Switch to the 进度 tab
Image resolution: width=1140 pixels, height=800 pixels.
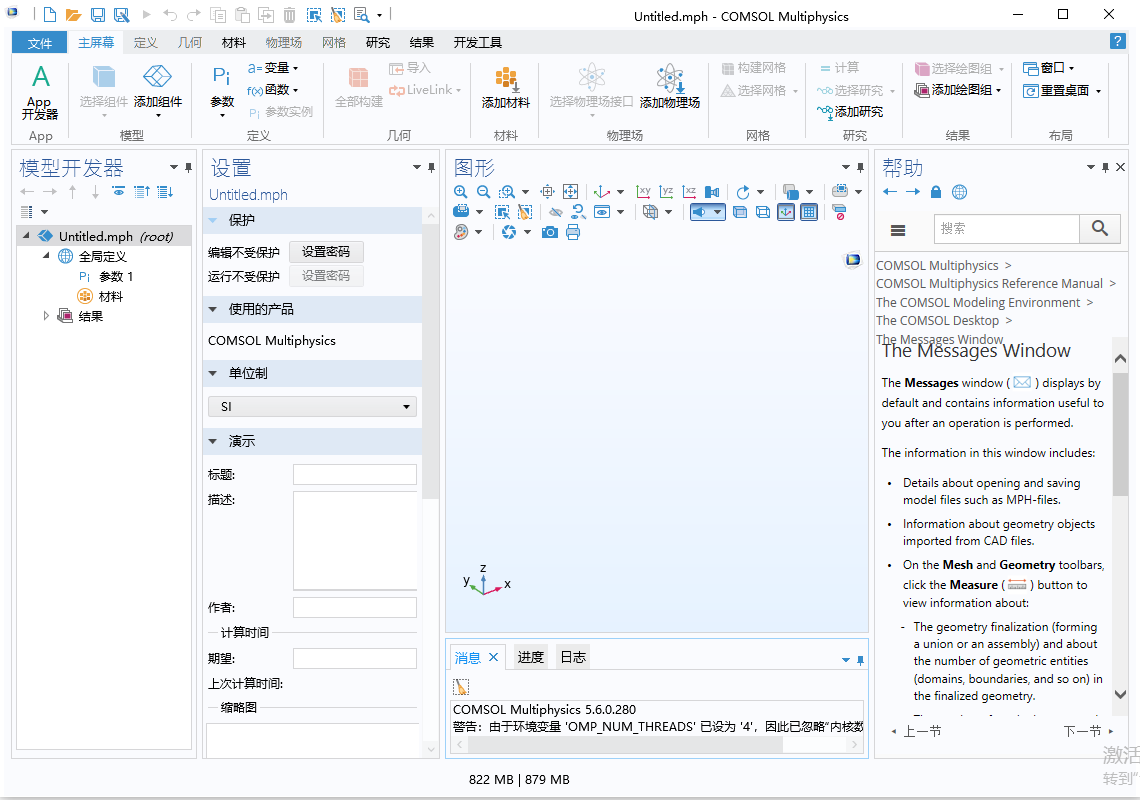click(531, 657)
